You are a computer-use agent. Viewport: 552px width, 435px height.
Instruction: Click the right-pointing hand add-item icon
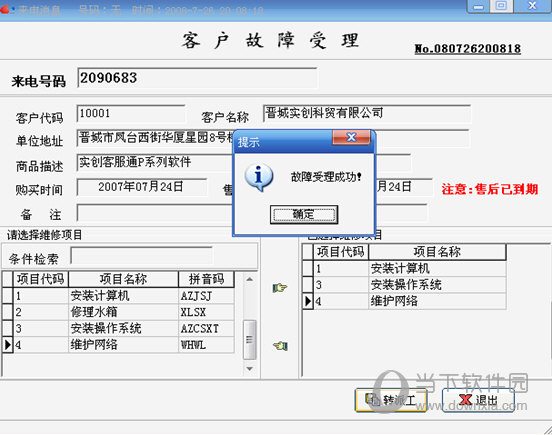[280, 288]
